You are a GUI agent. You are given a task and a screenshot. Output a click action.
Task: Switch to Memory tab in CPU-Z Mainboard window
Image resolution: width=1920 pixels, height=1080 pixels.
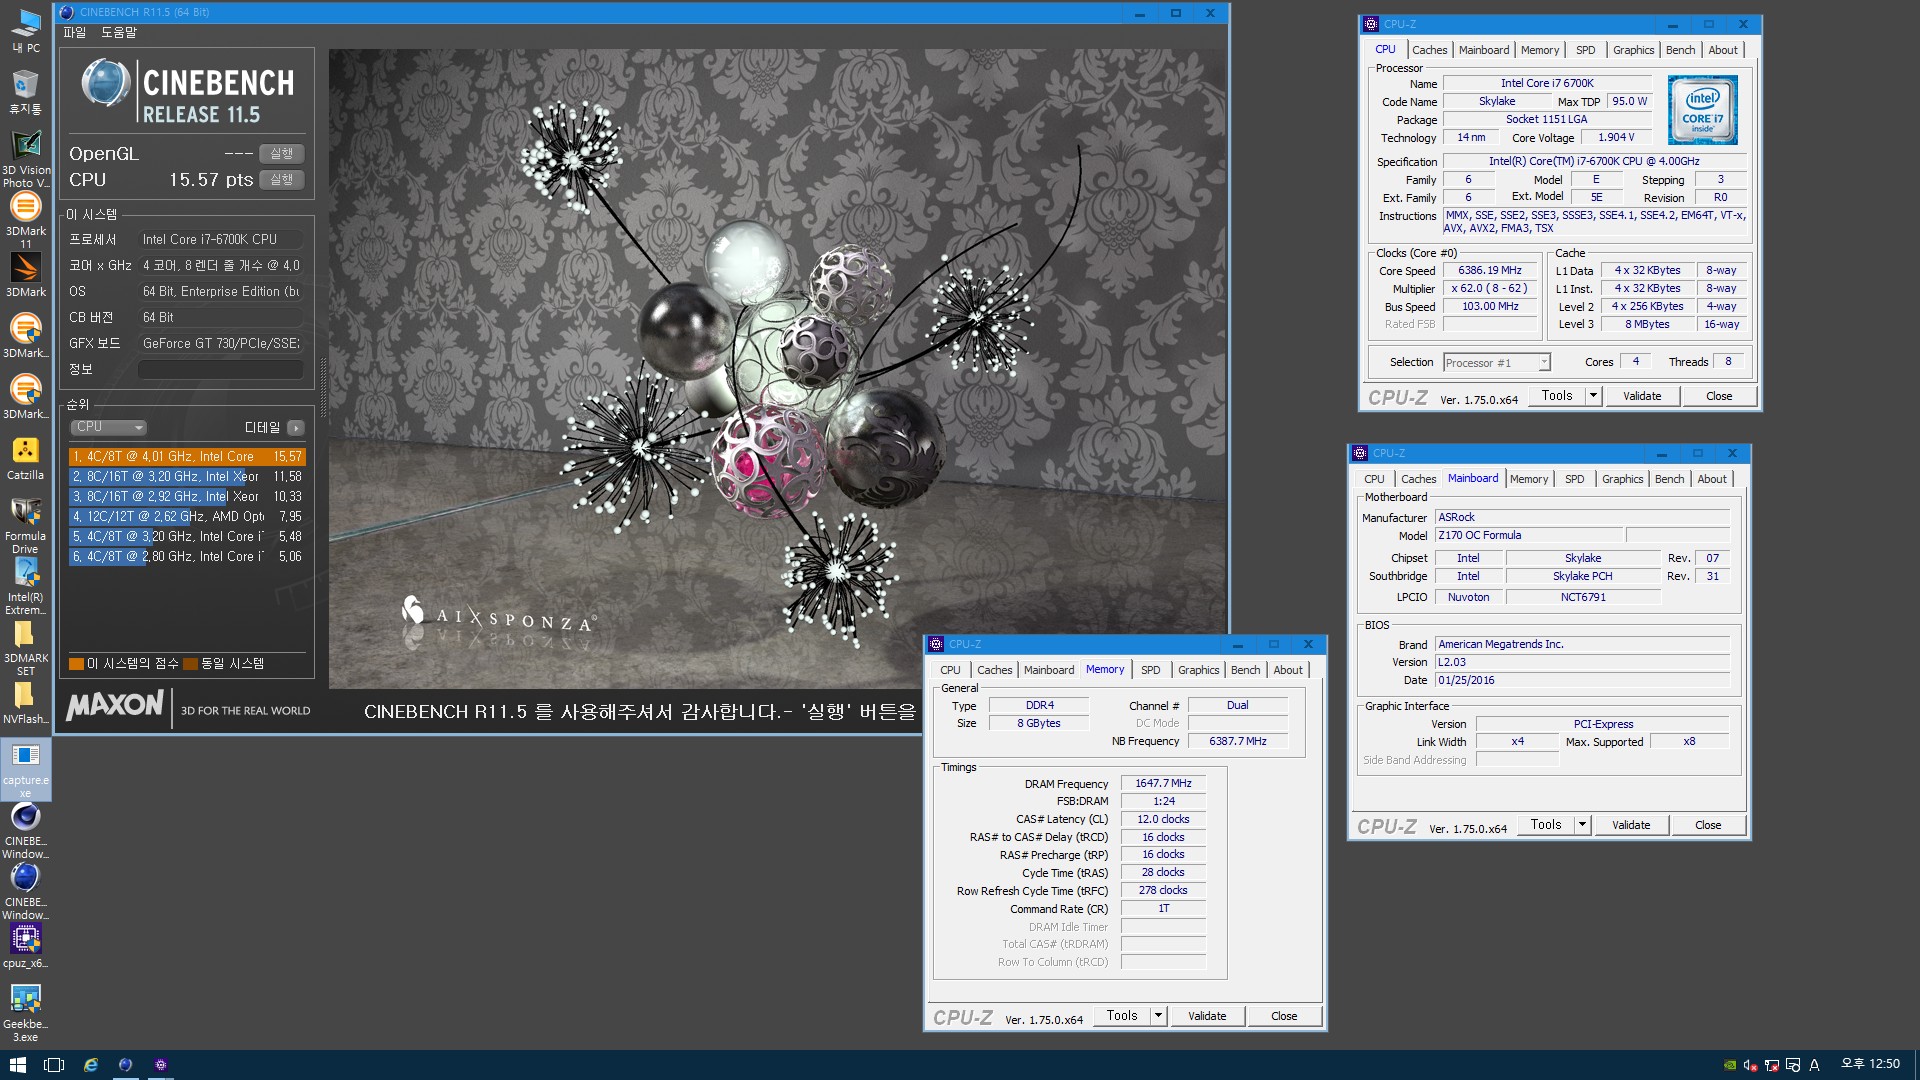coord(1528,479)
